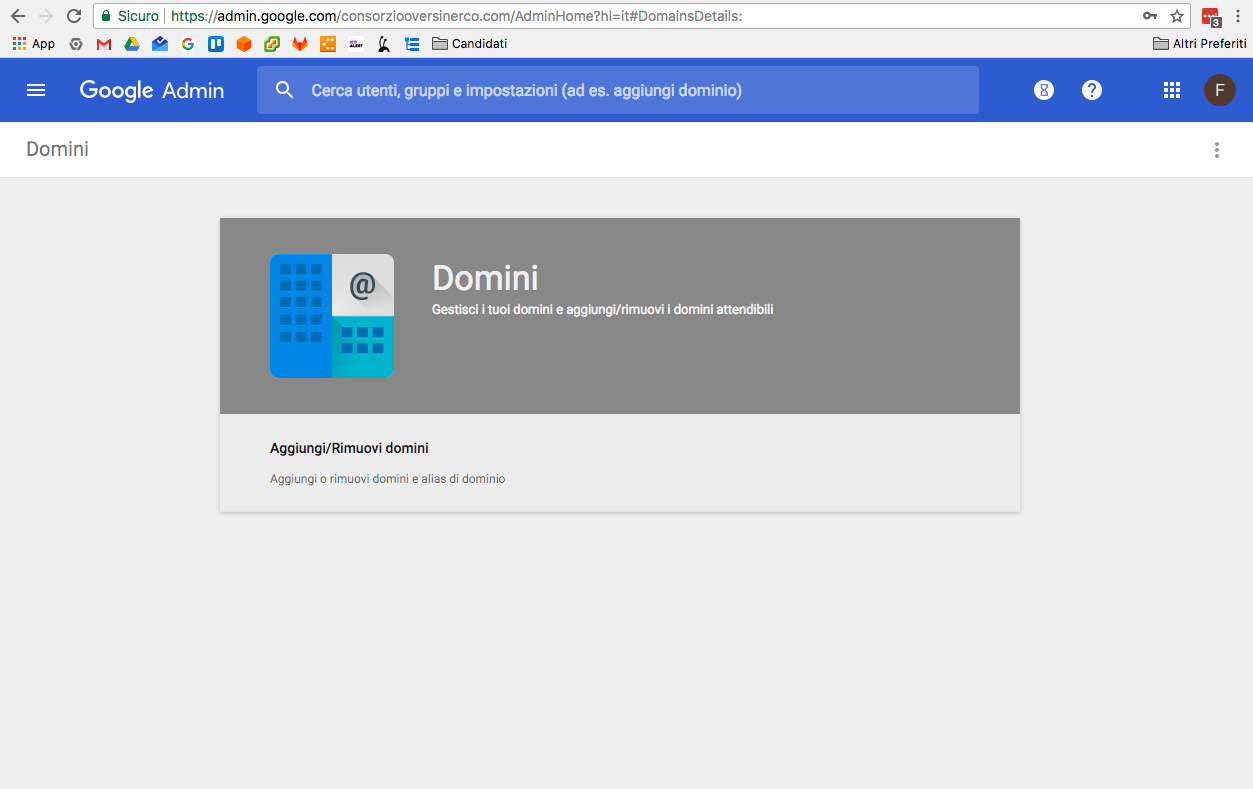
Task: Open the gray hexagon bookmark
Action: 76,44
